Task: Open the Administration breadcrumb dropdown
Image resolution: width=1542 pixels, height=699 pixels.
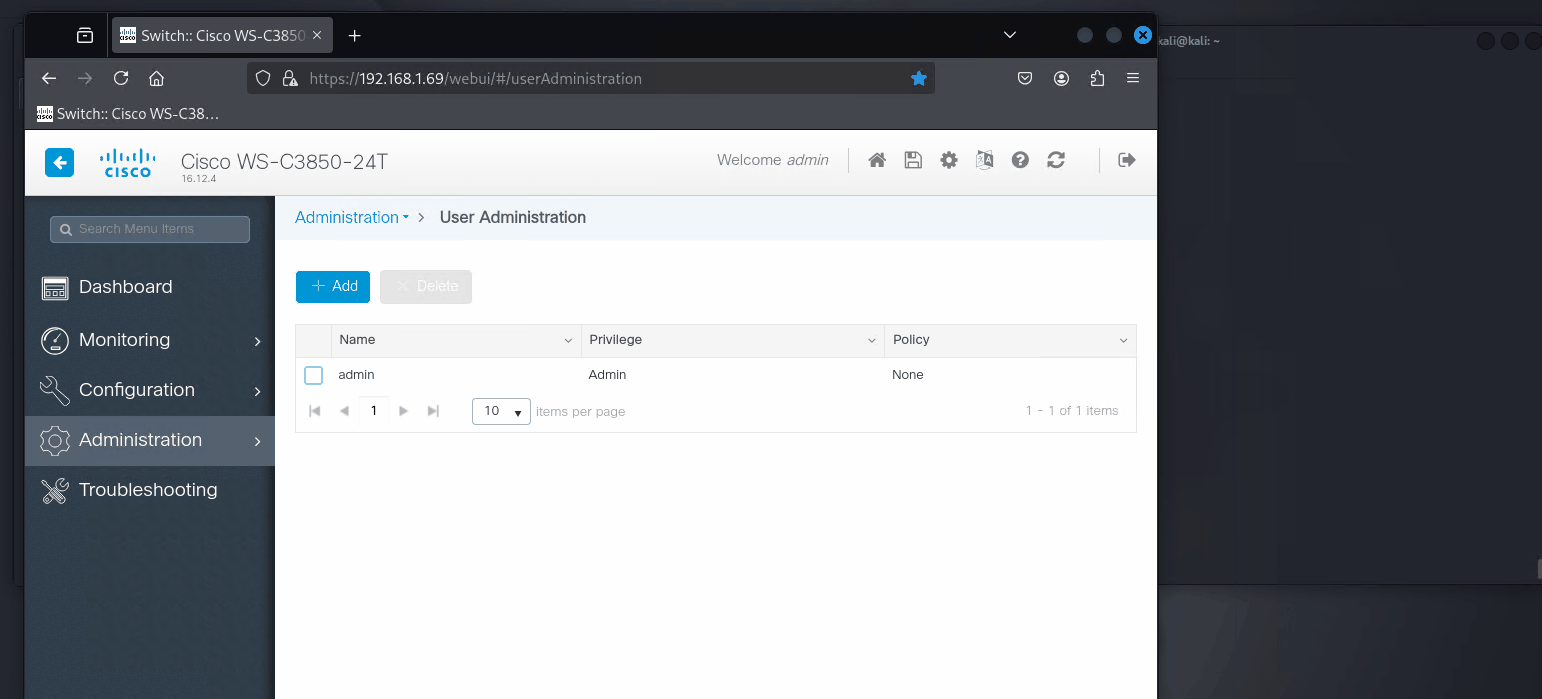Action: 352,217
